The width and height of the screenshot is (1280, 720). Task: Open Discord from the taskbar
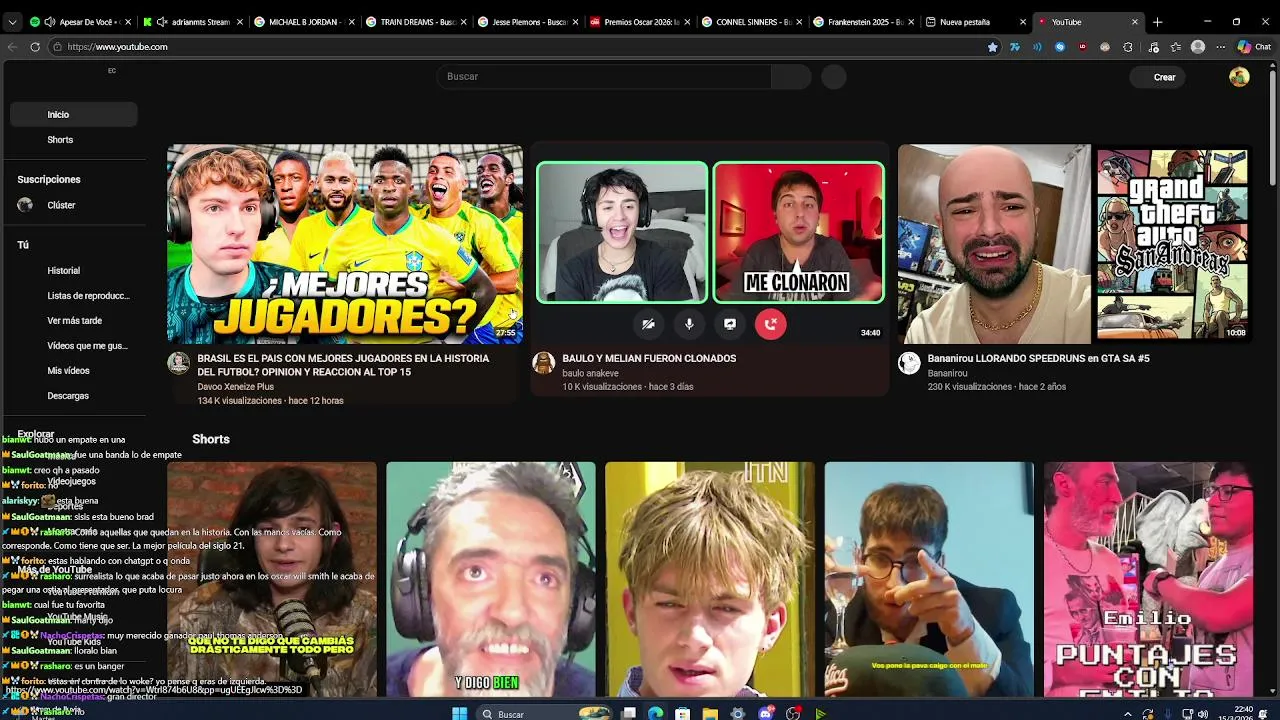pyautogui.click(x=766, y=714)
